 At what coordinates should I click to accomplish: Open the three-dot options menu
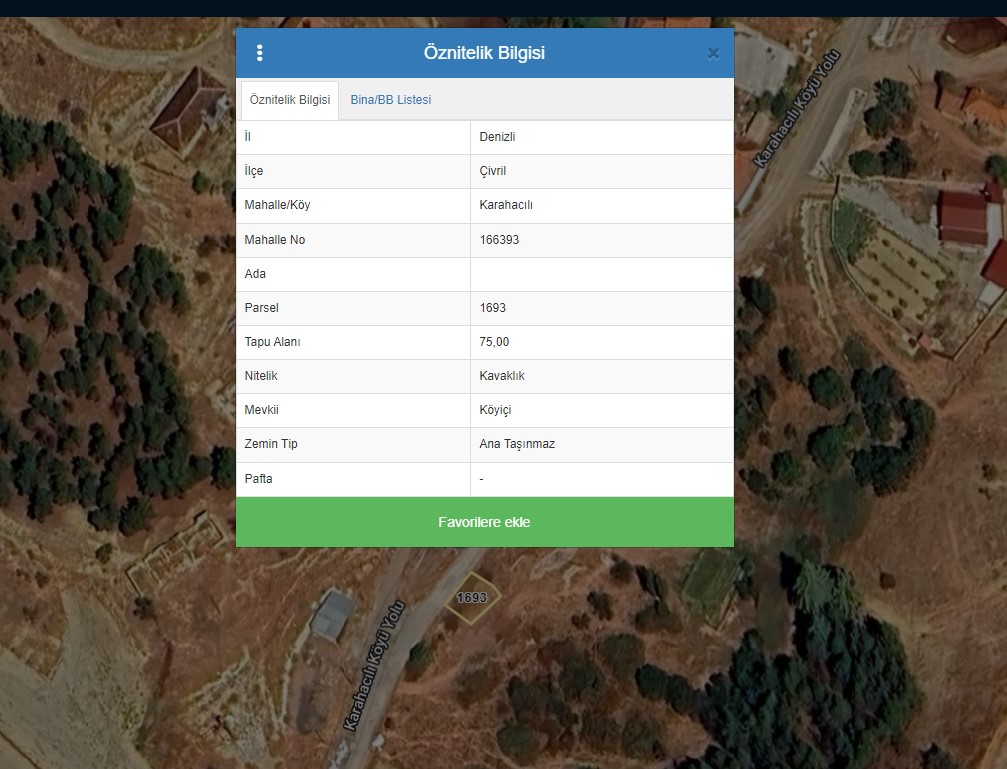pyautogui.click(x=260, y=53)
